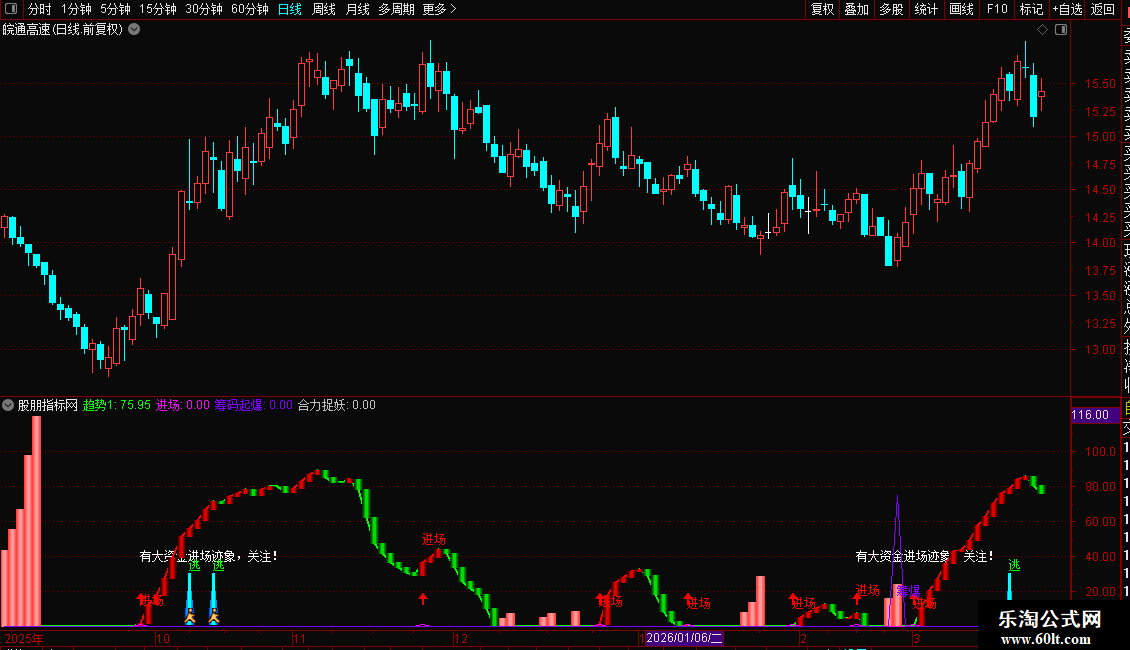This screenshot has width=1130, height=650.
Task: Open the dropdown beside 皖通高速(日线.前复权)
Action: [x=134, y=30]
